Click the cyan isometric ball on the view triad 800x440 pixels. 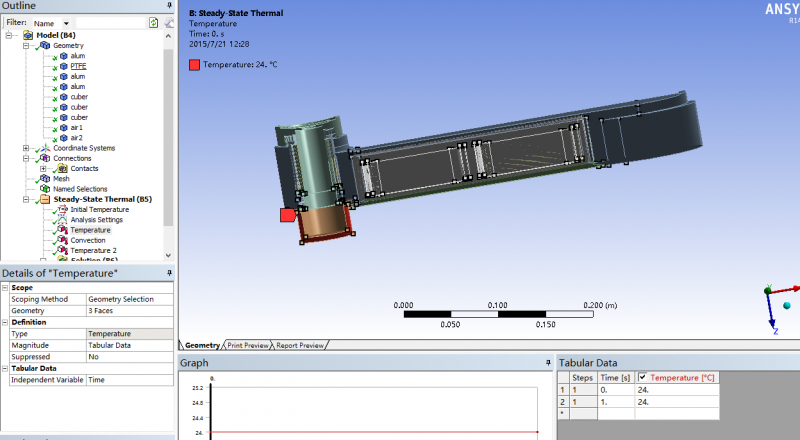click(787, 305)
